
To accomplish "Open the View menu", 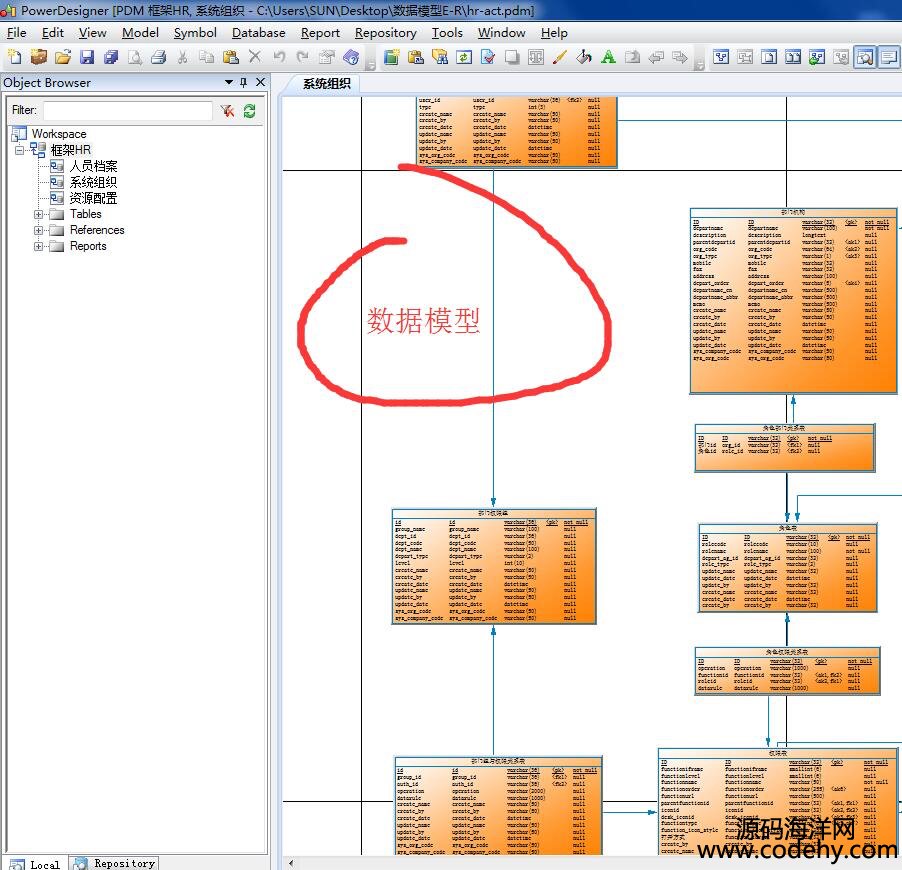I will pos(93,33).
